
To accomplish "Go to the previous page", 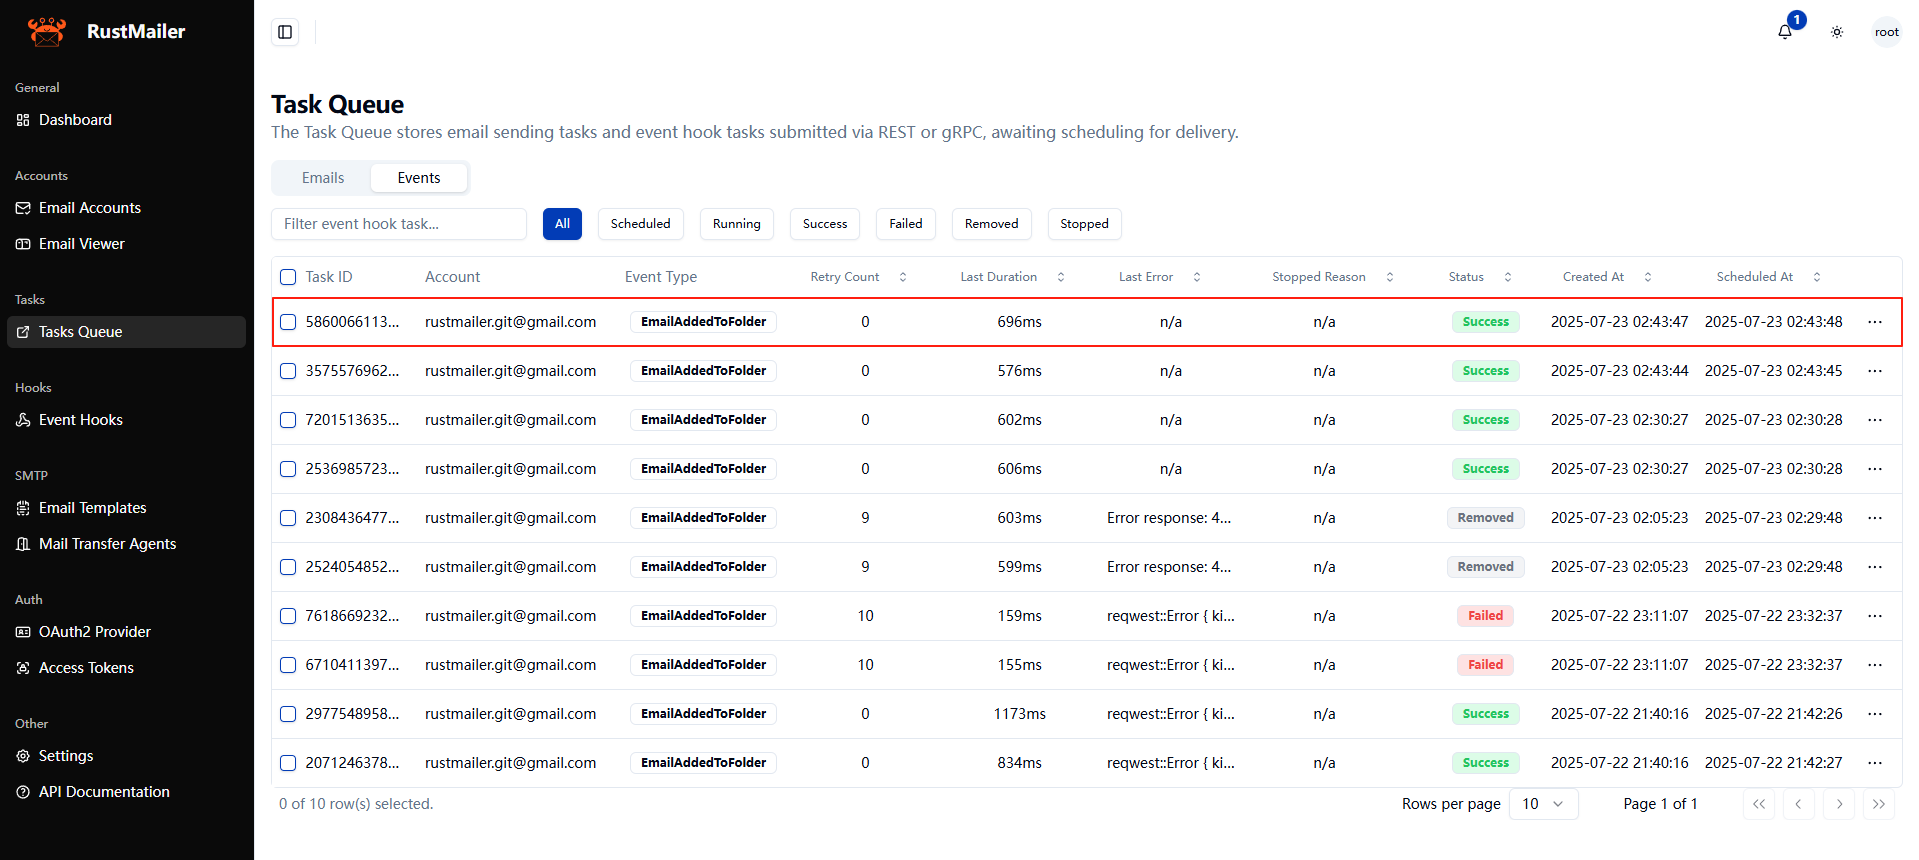I will 1799,804.
